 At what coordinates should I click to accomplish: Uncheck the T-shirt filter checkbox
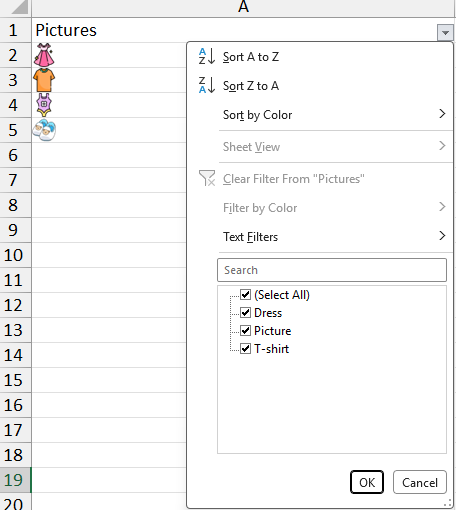click(246, 349)
